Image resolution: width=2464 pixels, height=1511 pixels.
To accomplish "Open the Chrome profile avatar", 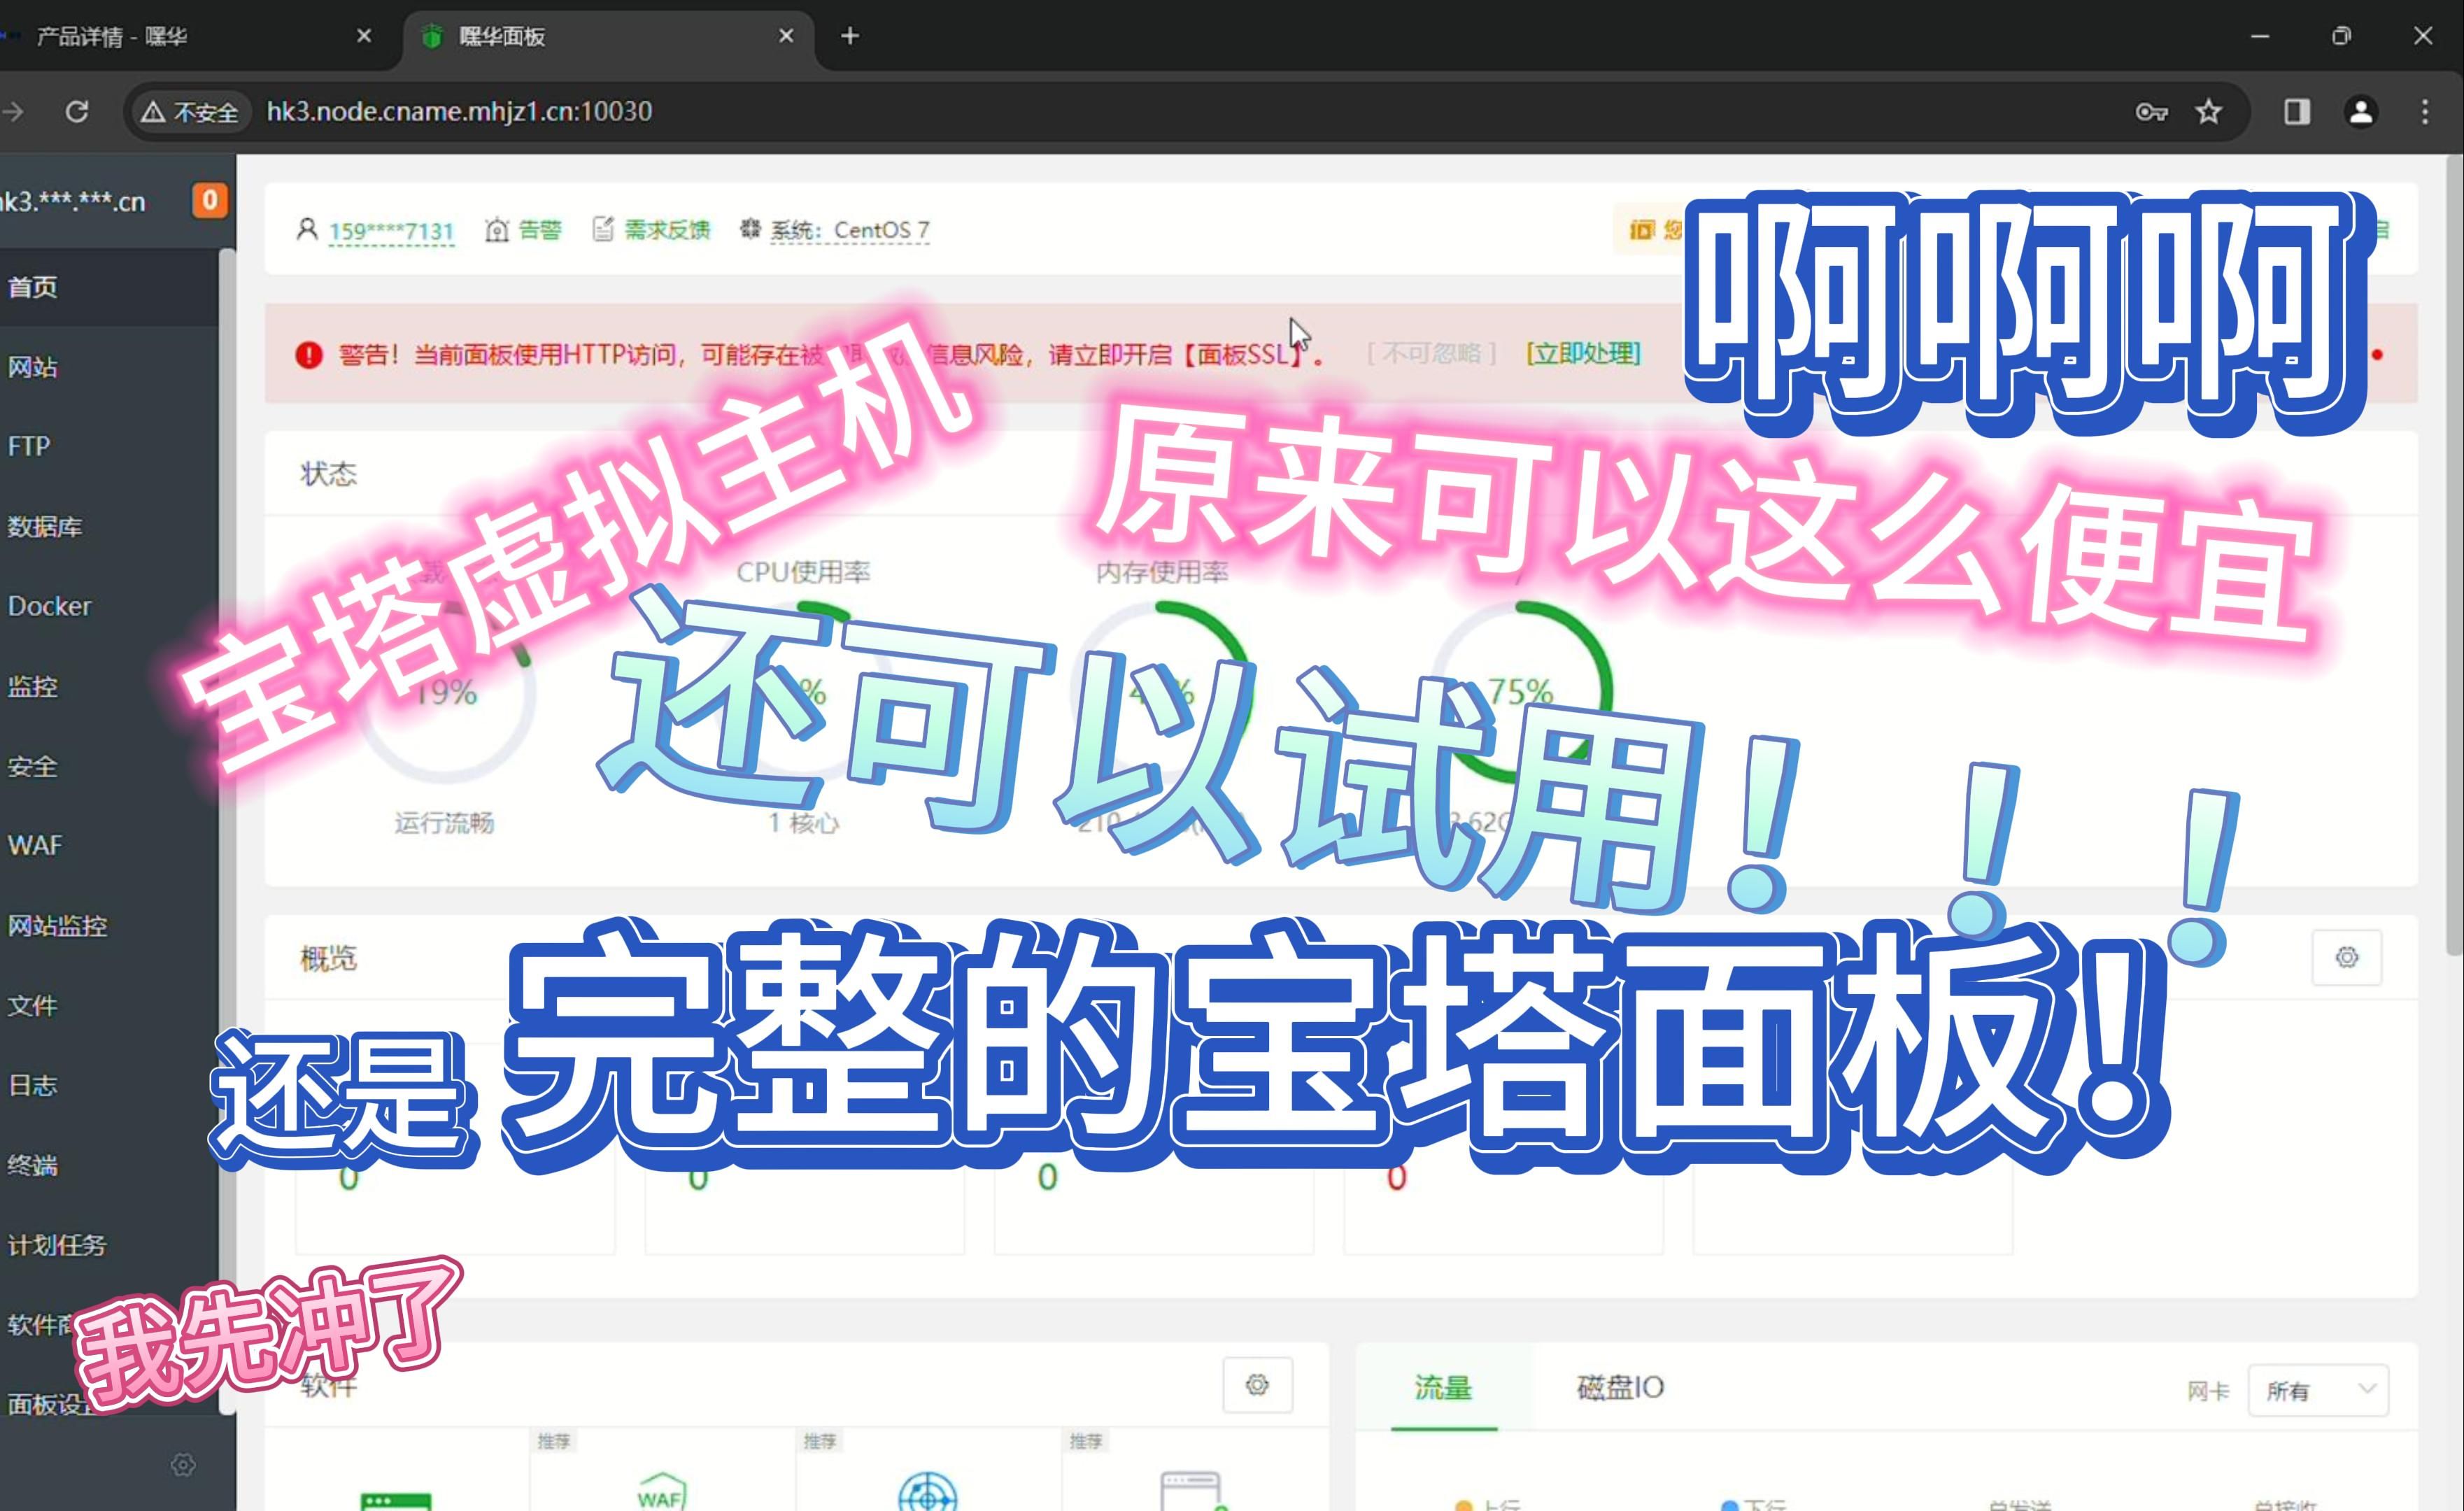I will pos(2361,111).
